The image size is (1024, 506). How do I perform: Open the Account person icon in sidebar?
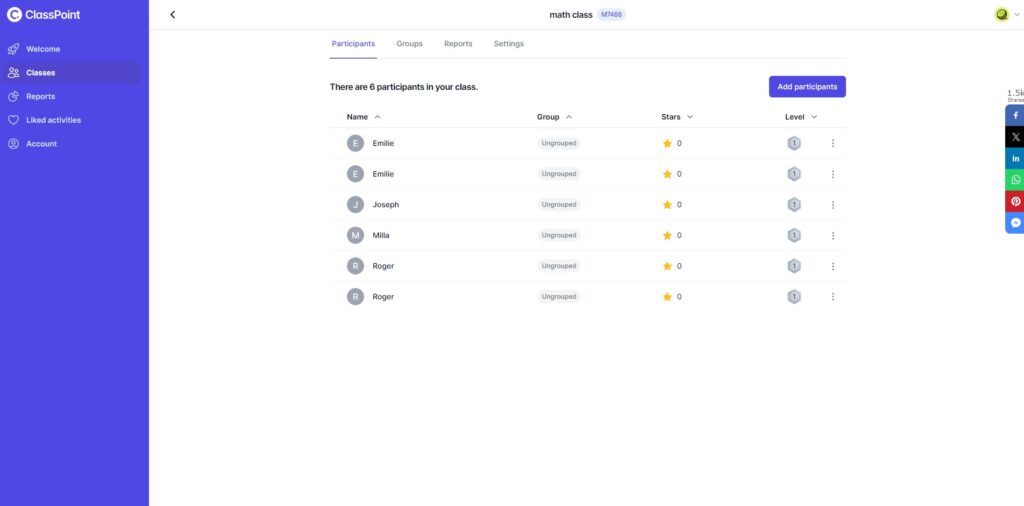click(13, 144)
